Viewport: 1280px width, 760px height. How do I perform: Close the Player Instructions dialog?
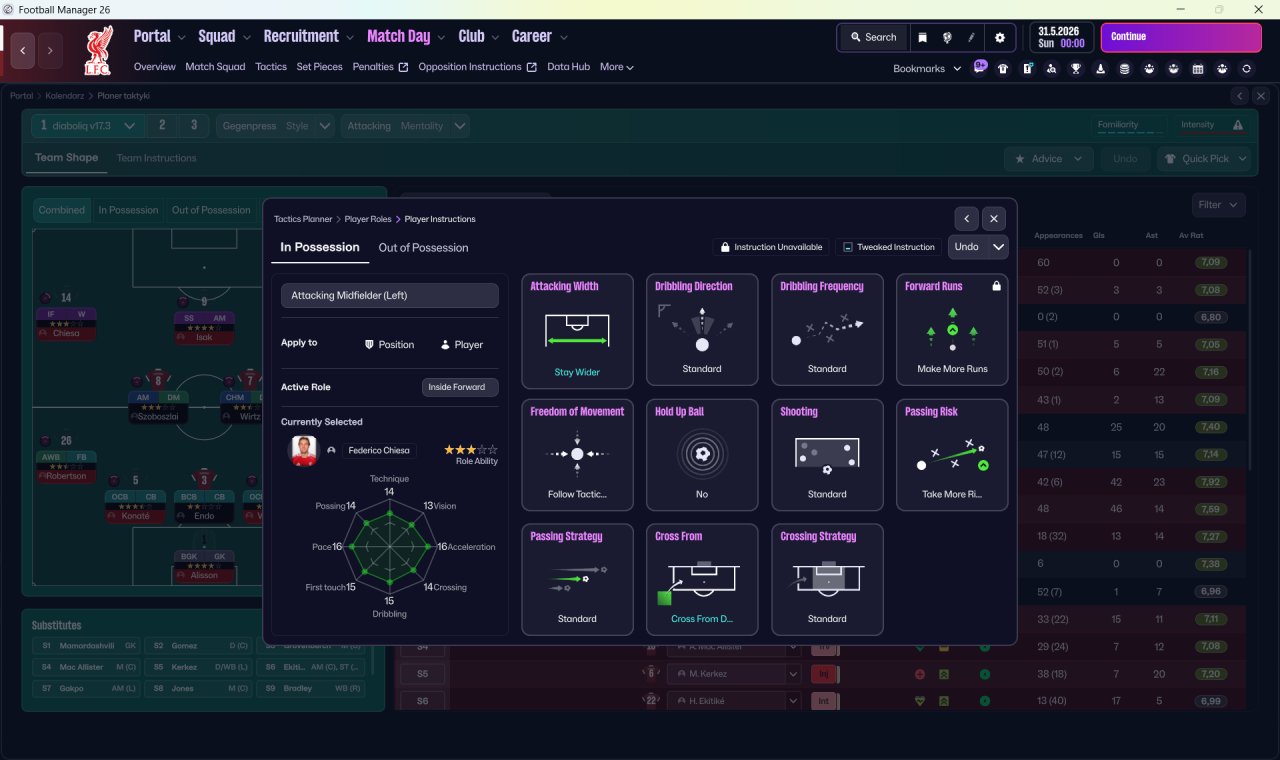point(993,218)
